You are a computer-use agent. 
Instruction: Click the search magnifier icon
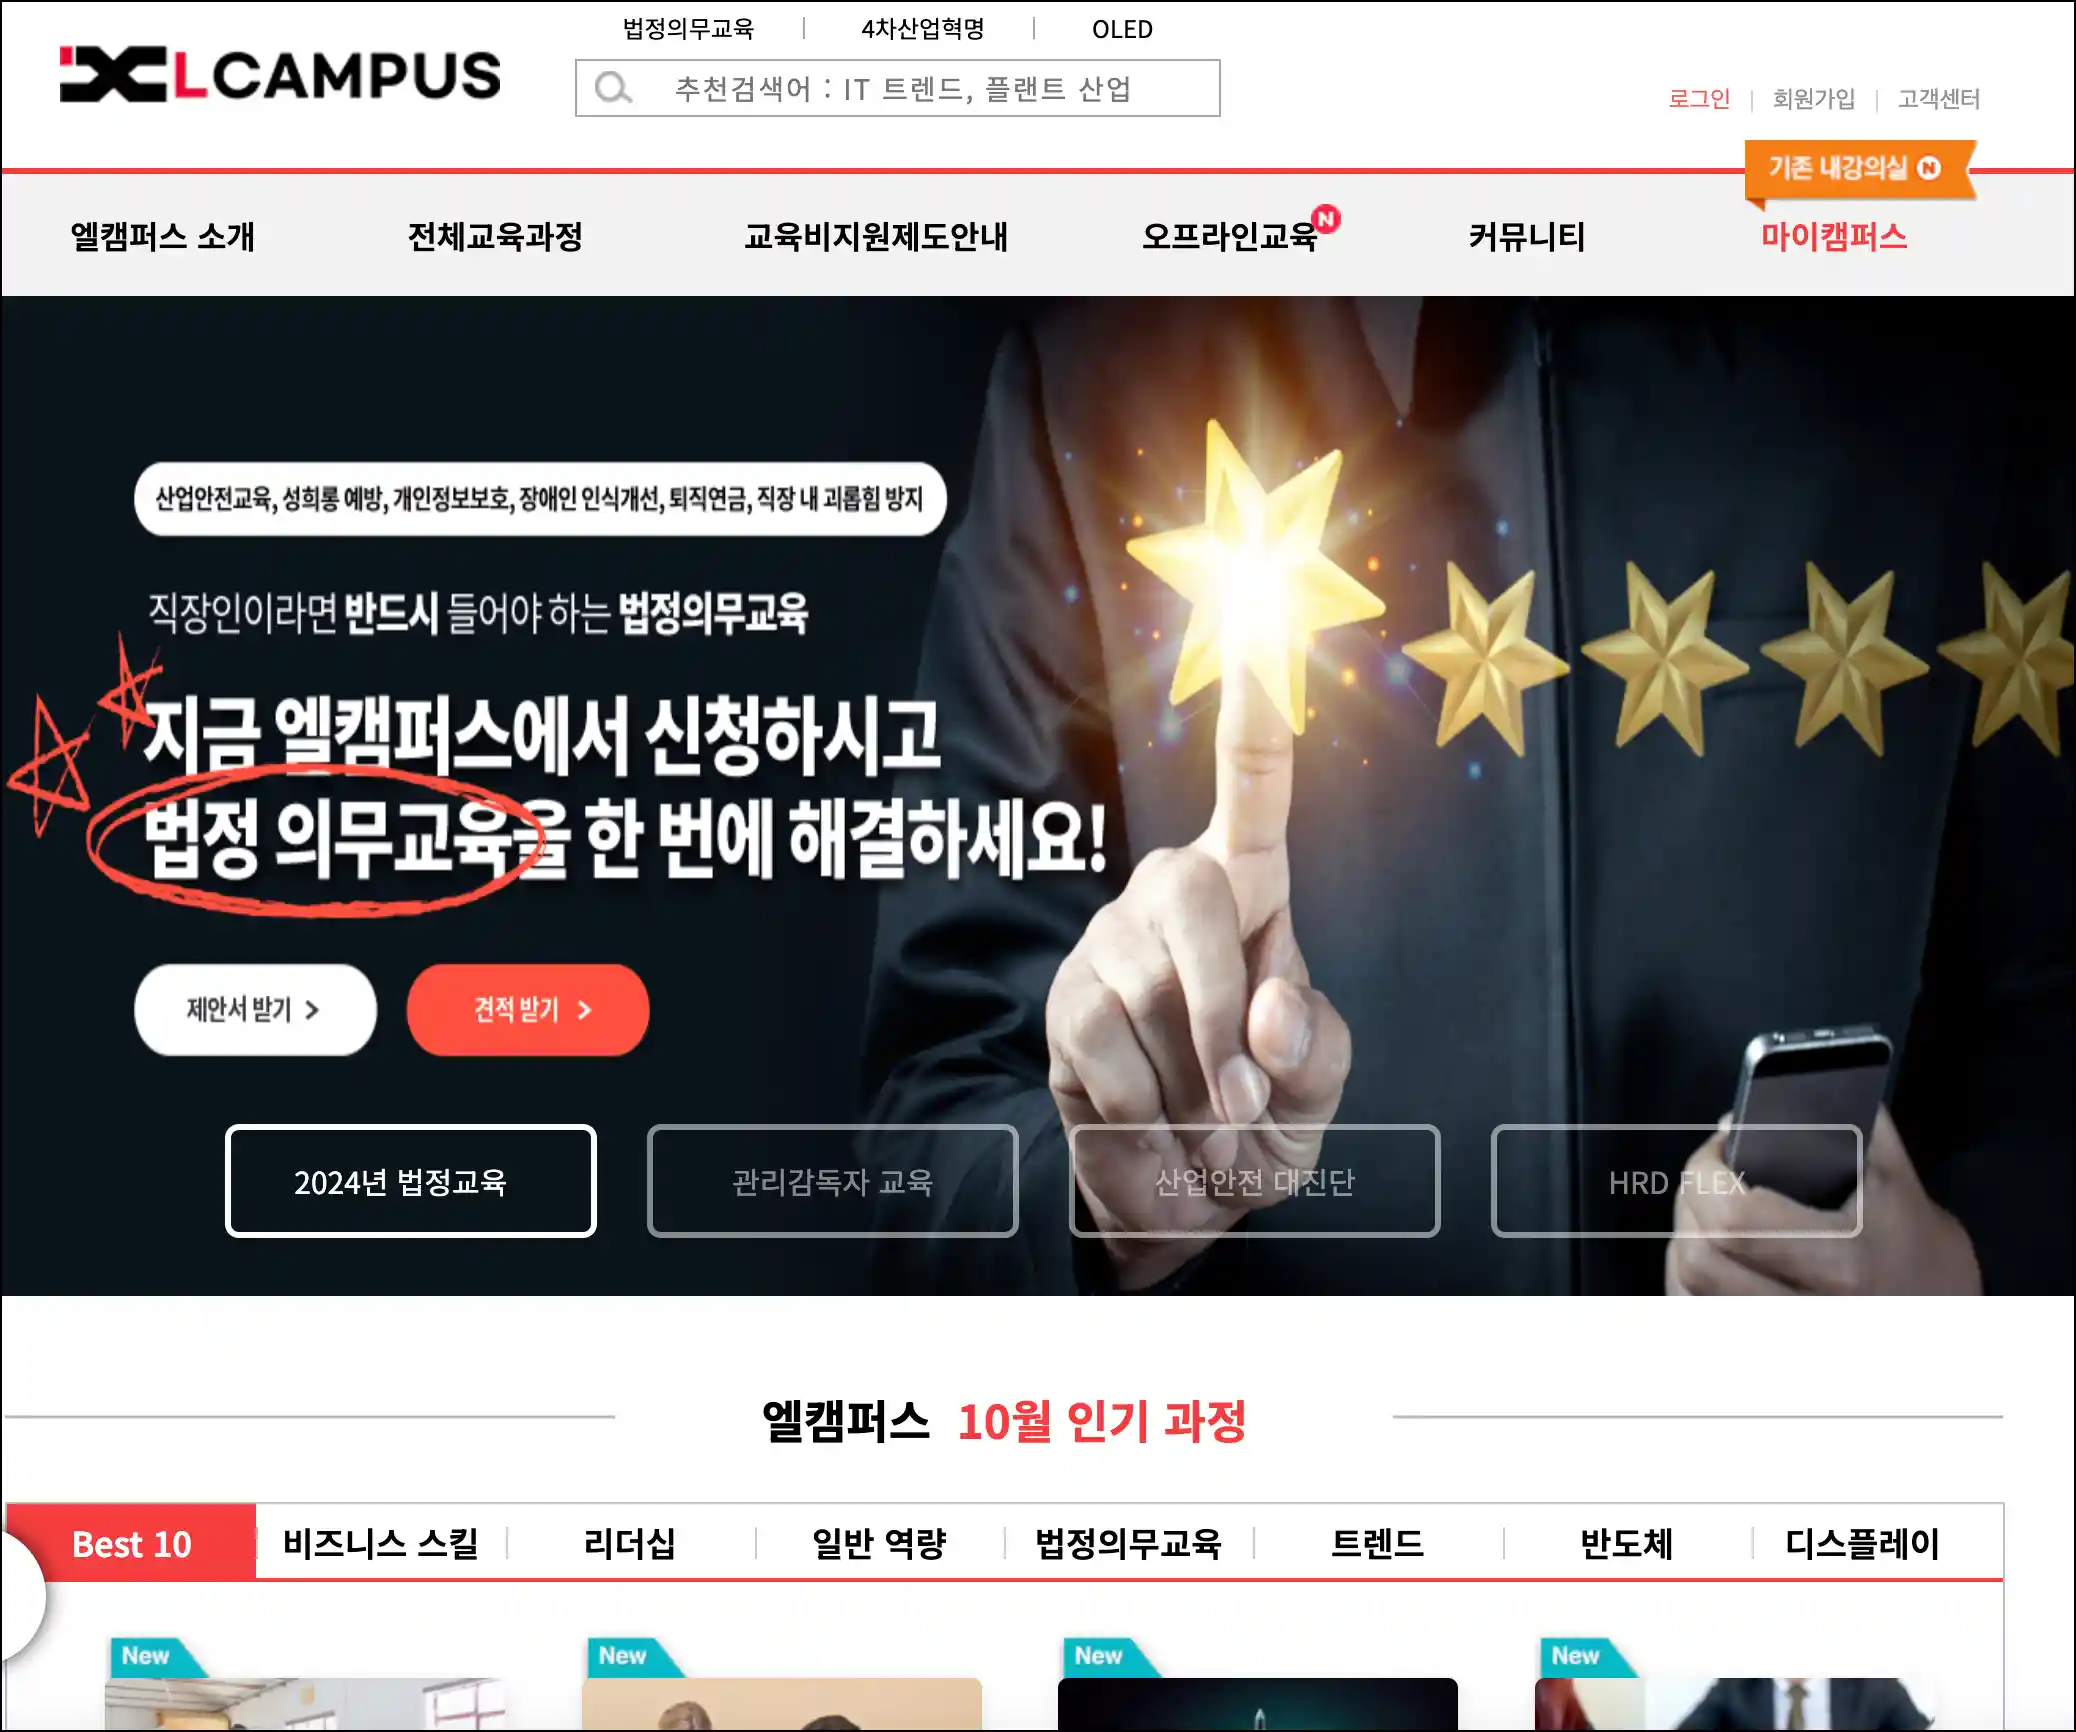(x=612, y=89)
